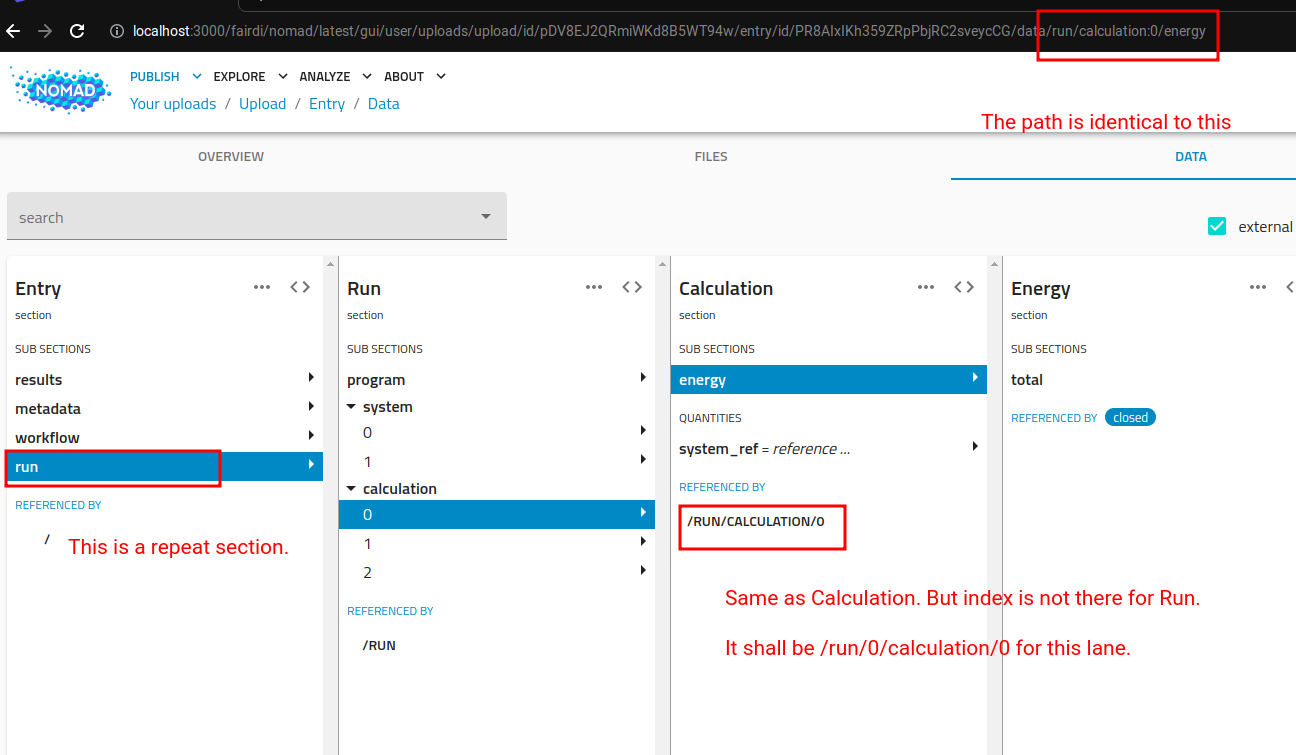This screenshot has width=1296, height=755.
Task: Select program in Run lane
Action: tap(497, 379)
